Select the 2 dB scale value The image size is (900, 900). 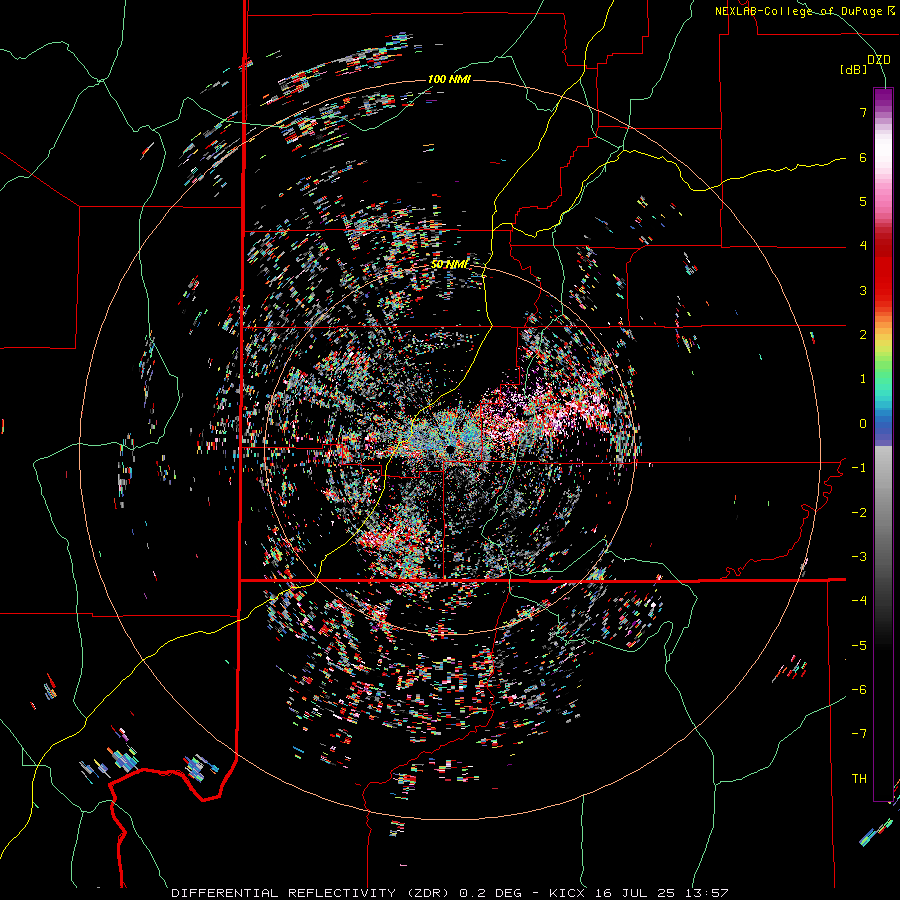pyautogui.click(x=863, y=335)
